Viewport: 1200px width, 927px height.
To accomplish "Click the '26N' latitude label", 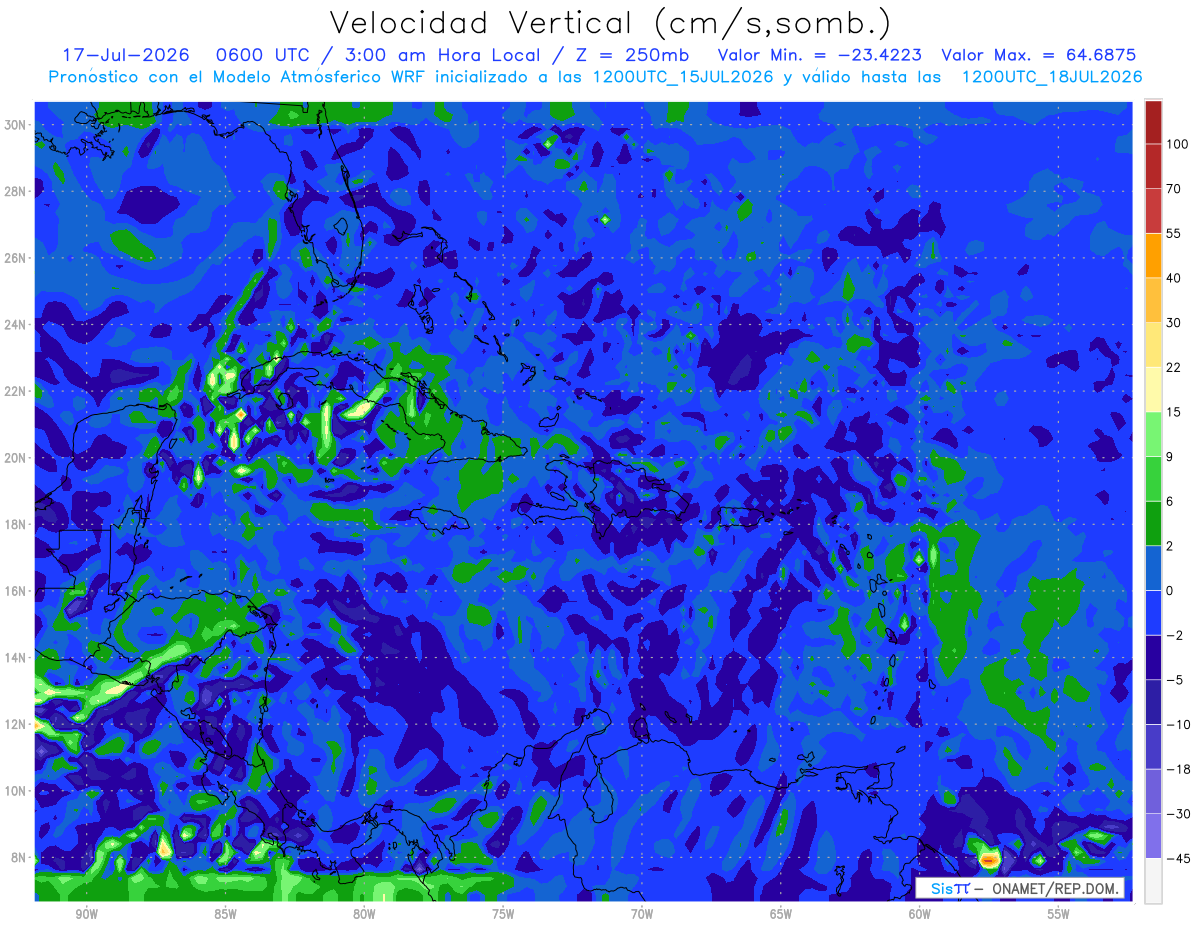I will point(16,258).
